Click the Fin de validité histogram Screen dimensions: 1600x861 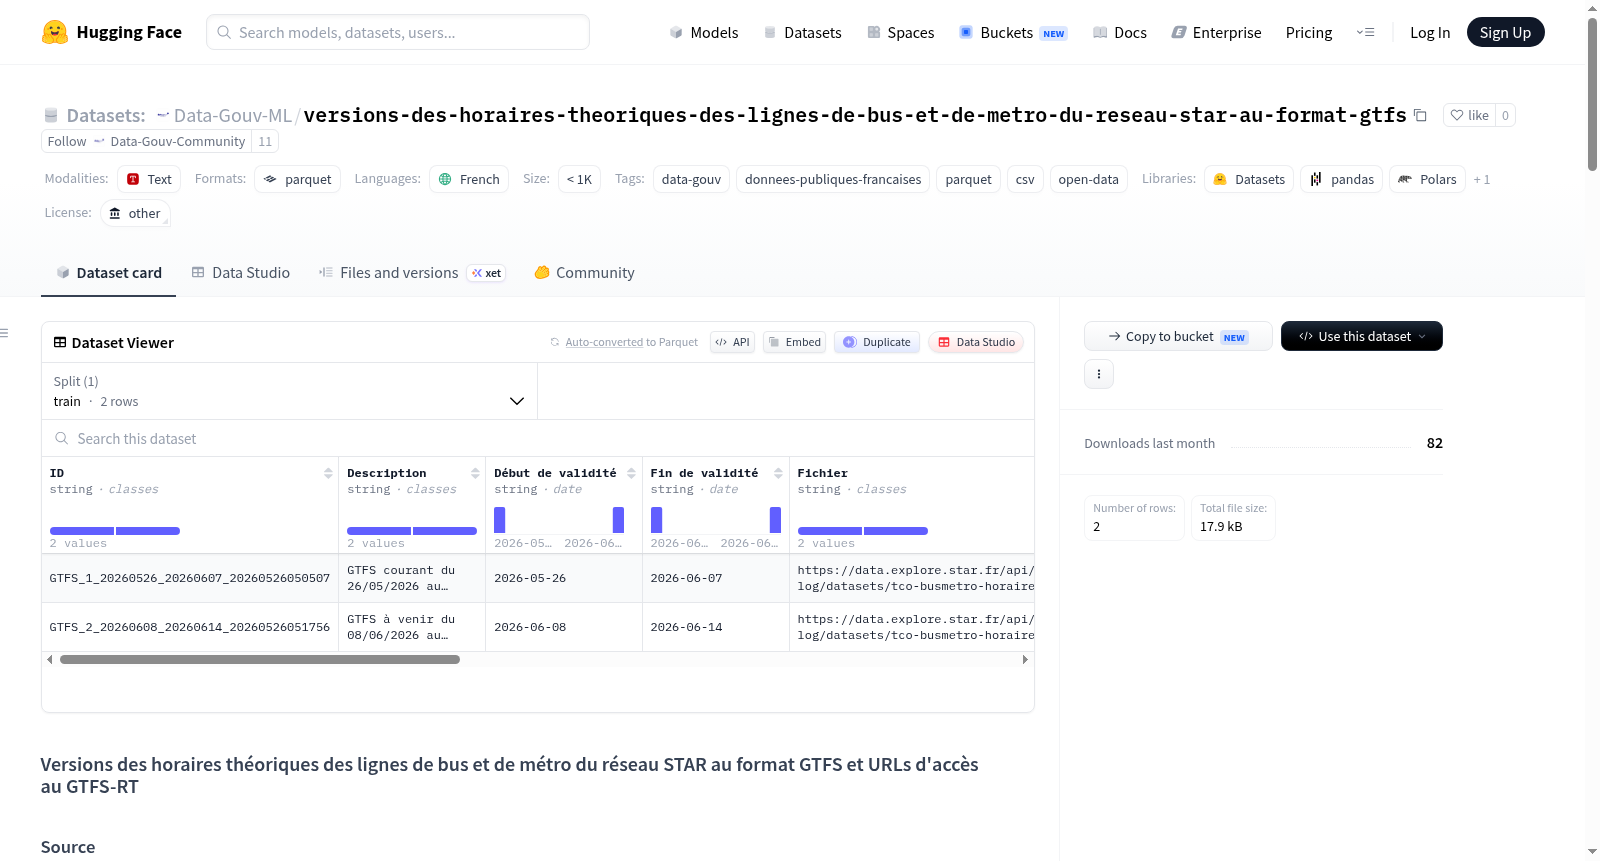pos(716,520)
